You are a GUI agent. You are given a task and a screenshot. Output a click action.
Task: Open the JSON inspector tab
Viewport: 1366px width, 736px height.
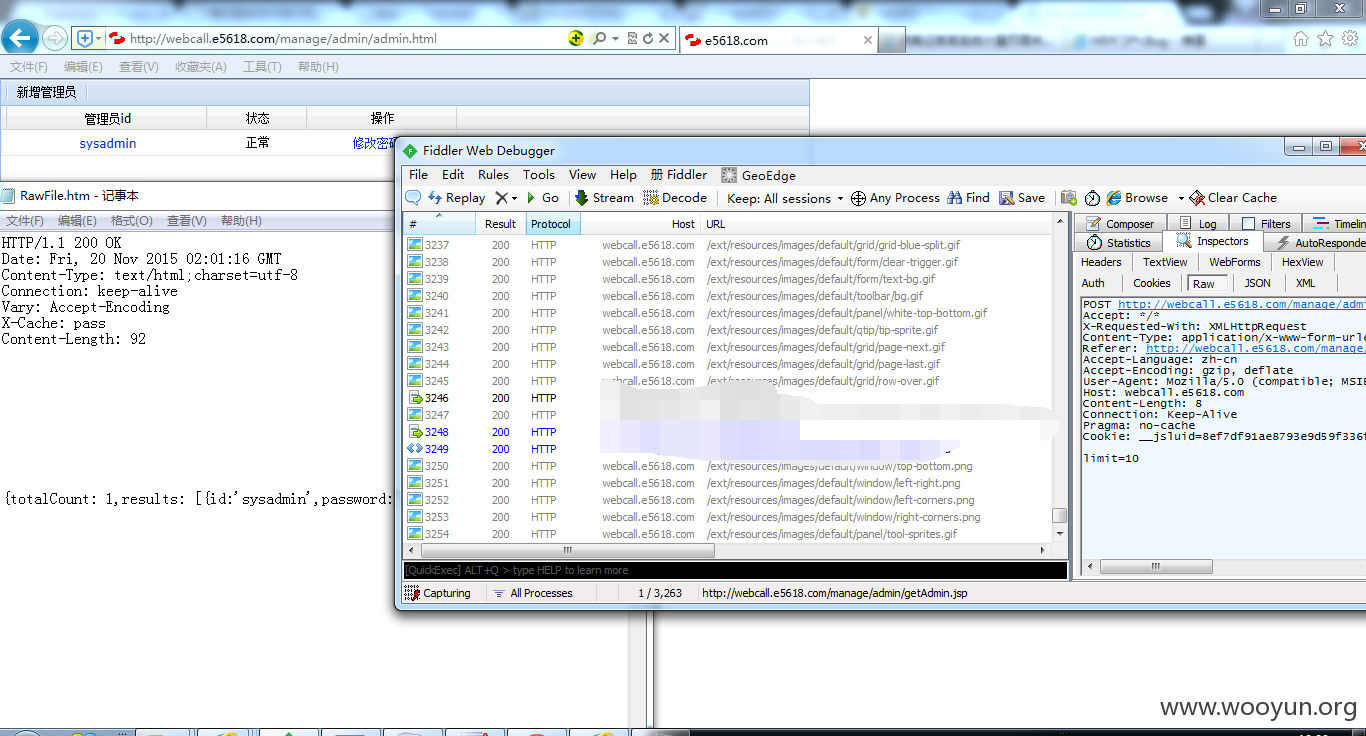[x=1257, y=283]
